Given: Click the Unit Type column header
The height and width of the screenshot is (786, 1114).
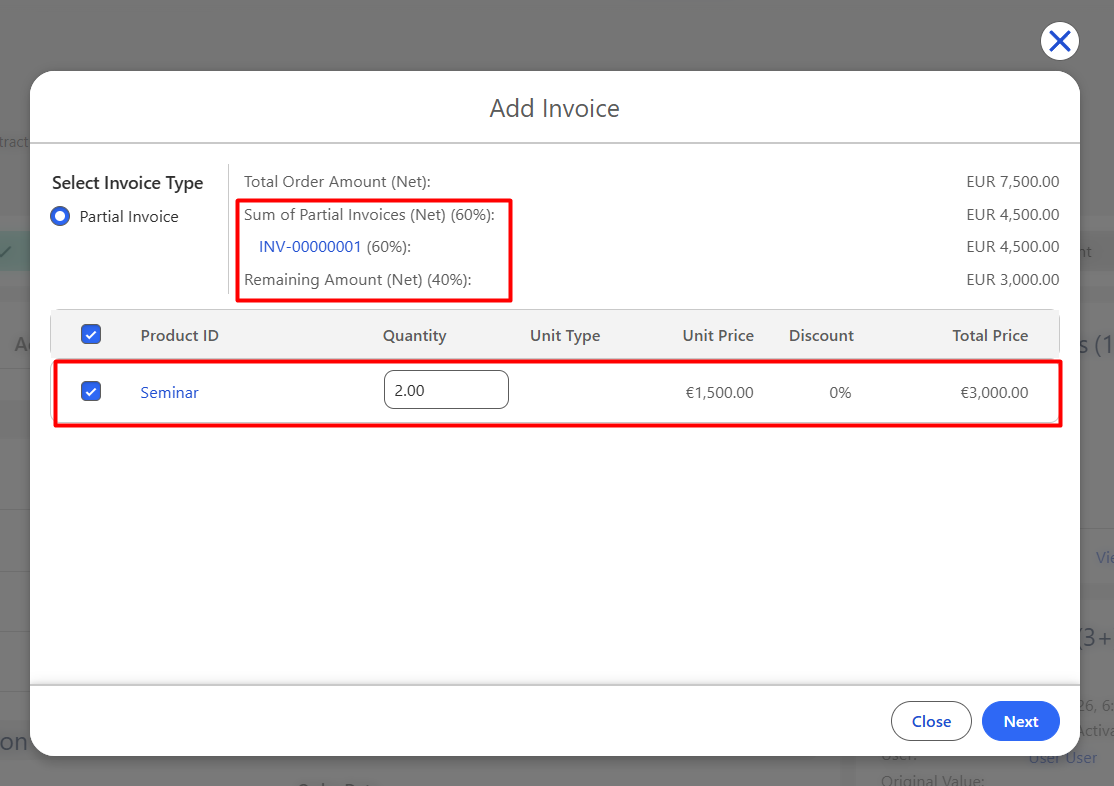Looking at the screenshot, I should pyautogui.click(x=565, y=335).
